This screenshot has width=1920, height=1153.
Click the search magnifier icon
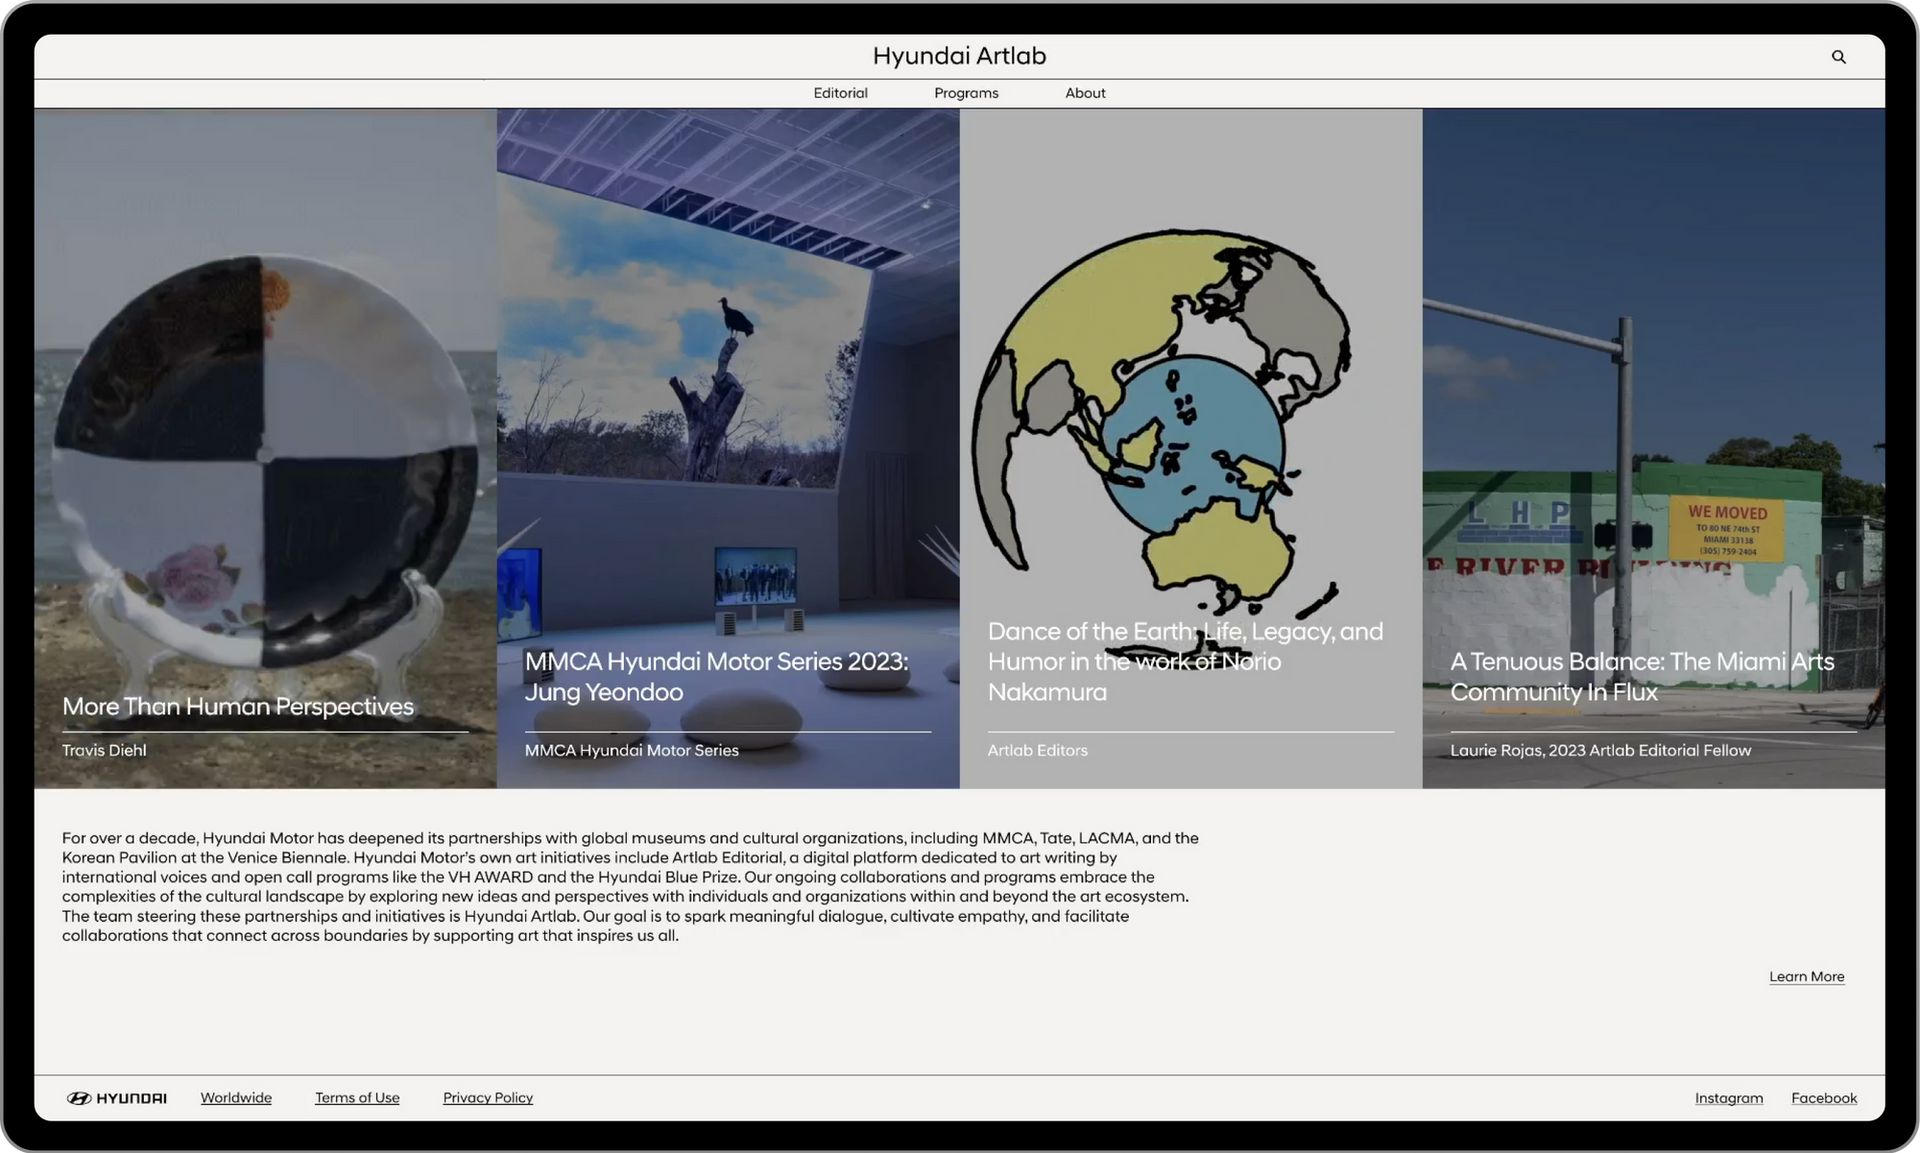[x=1838, y=57]
